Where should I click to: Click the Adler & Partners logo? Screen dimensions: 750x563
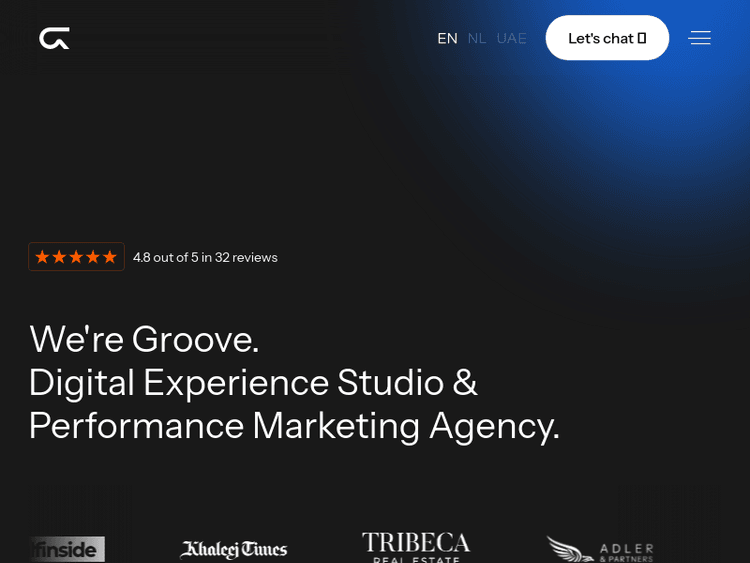(600, 550)
